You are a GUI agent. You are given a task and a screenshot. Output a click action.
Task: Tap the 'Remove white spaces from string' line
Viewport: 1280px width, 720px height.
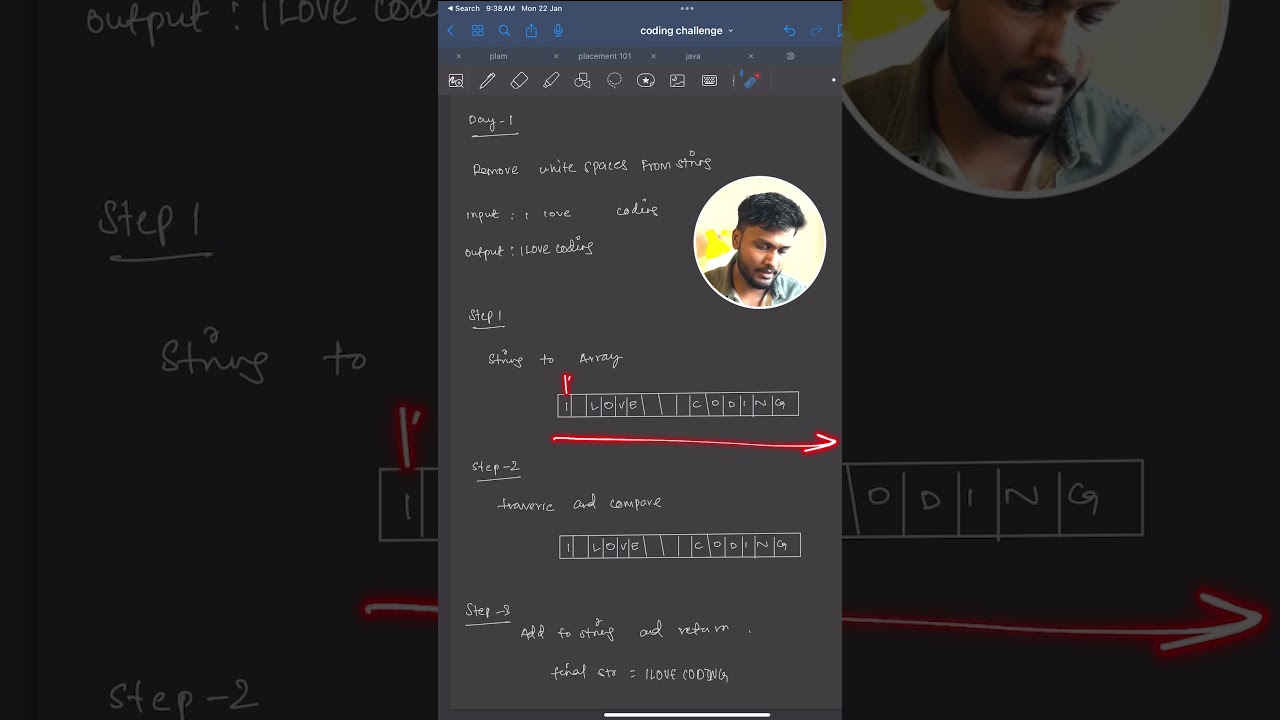[592, 164]
